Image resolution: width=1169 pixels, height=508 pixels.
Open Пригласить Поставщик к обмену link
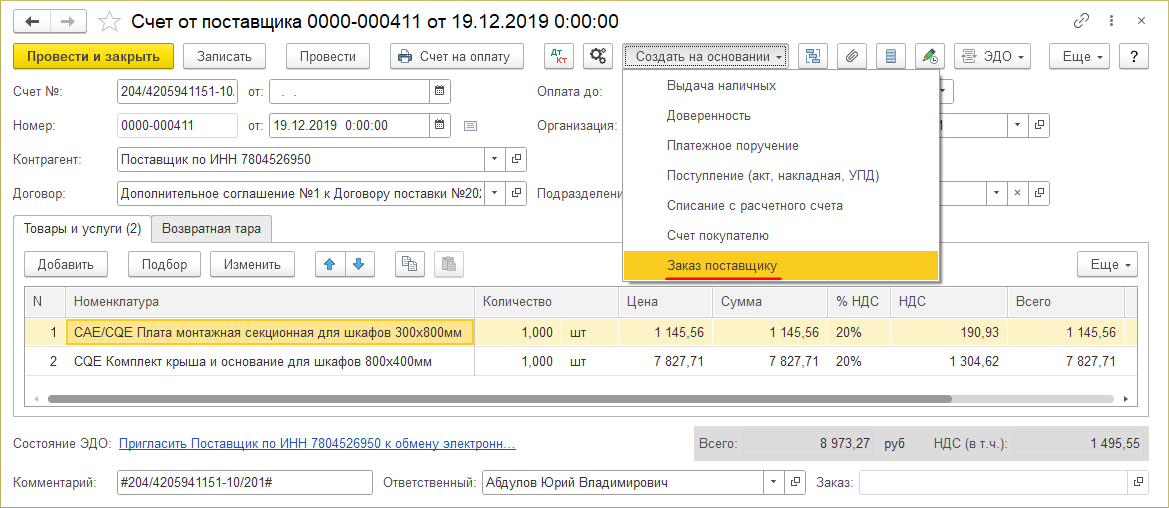point(318,444)
